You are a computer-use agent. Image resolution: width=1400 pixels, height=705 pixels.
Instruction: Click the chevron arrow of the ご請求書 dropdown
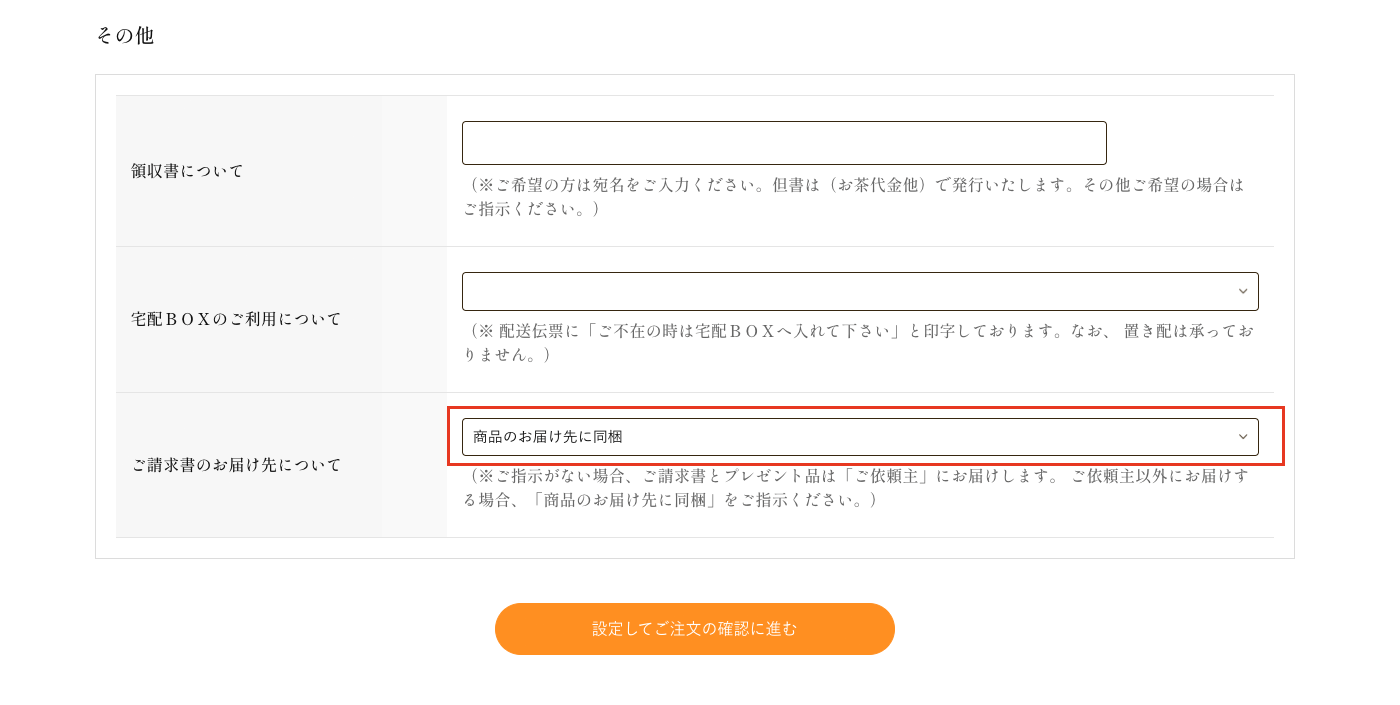(1243, 437)
